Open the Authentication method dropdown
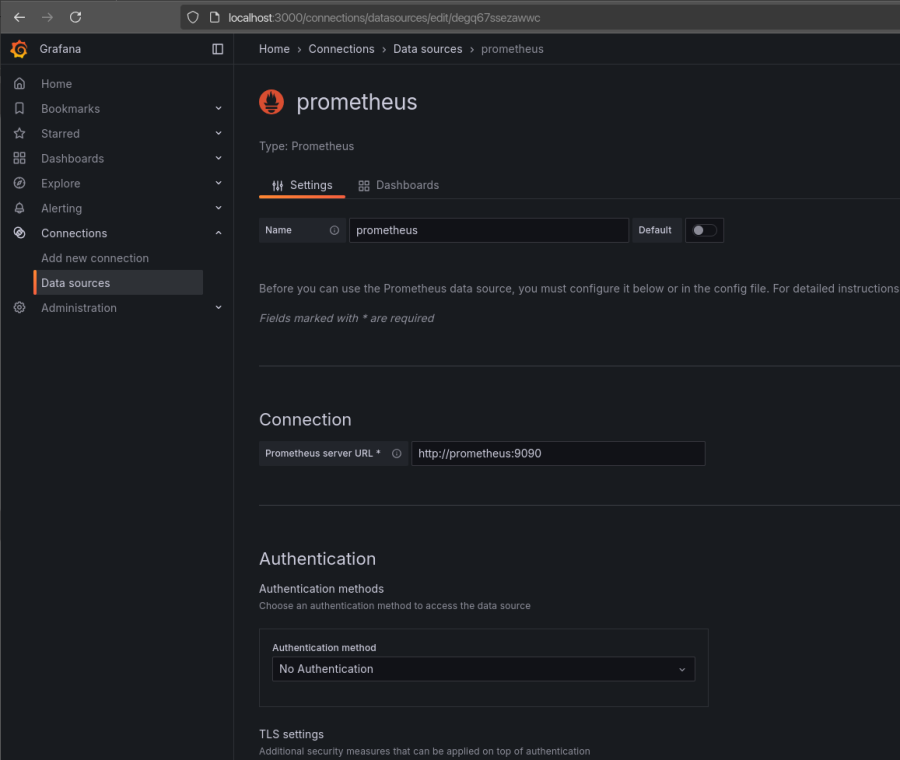The width and height of the screenshot is (900, 760). [x=483, y=669]
